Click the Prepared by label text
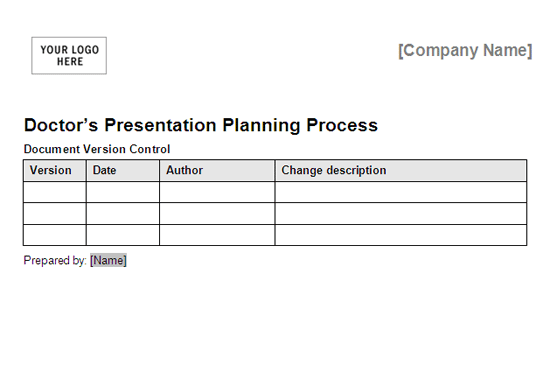The image size is (550, 365). (x=55, y=261)
